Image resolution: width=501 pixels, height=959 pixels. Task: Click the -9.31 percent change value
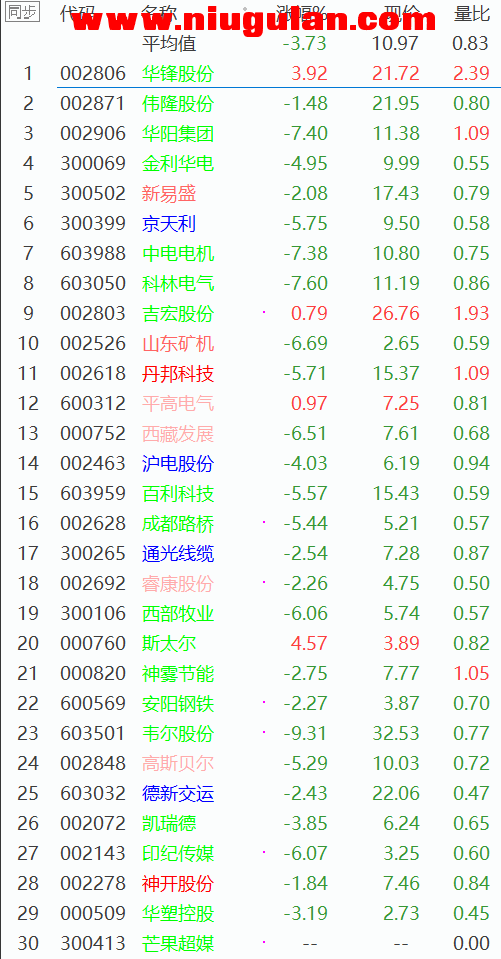pyautogui.click(x=305, y=733)
